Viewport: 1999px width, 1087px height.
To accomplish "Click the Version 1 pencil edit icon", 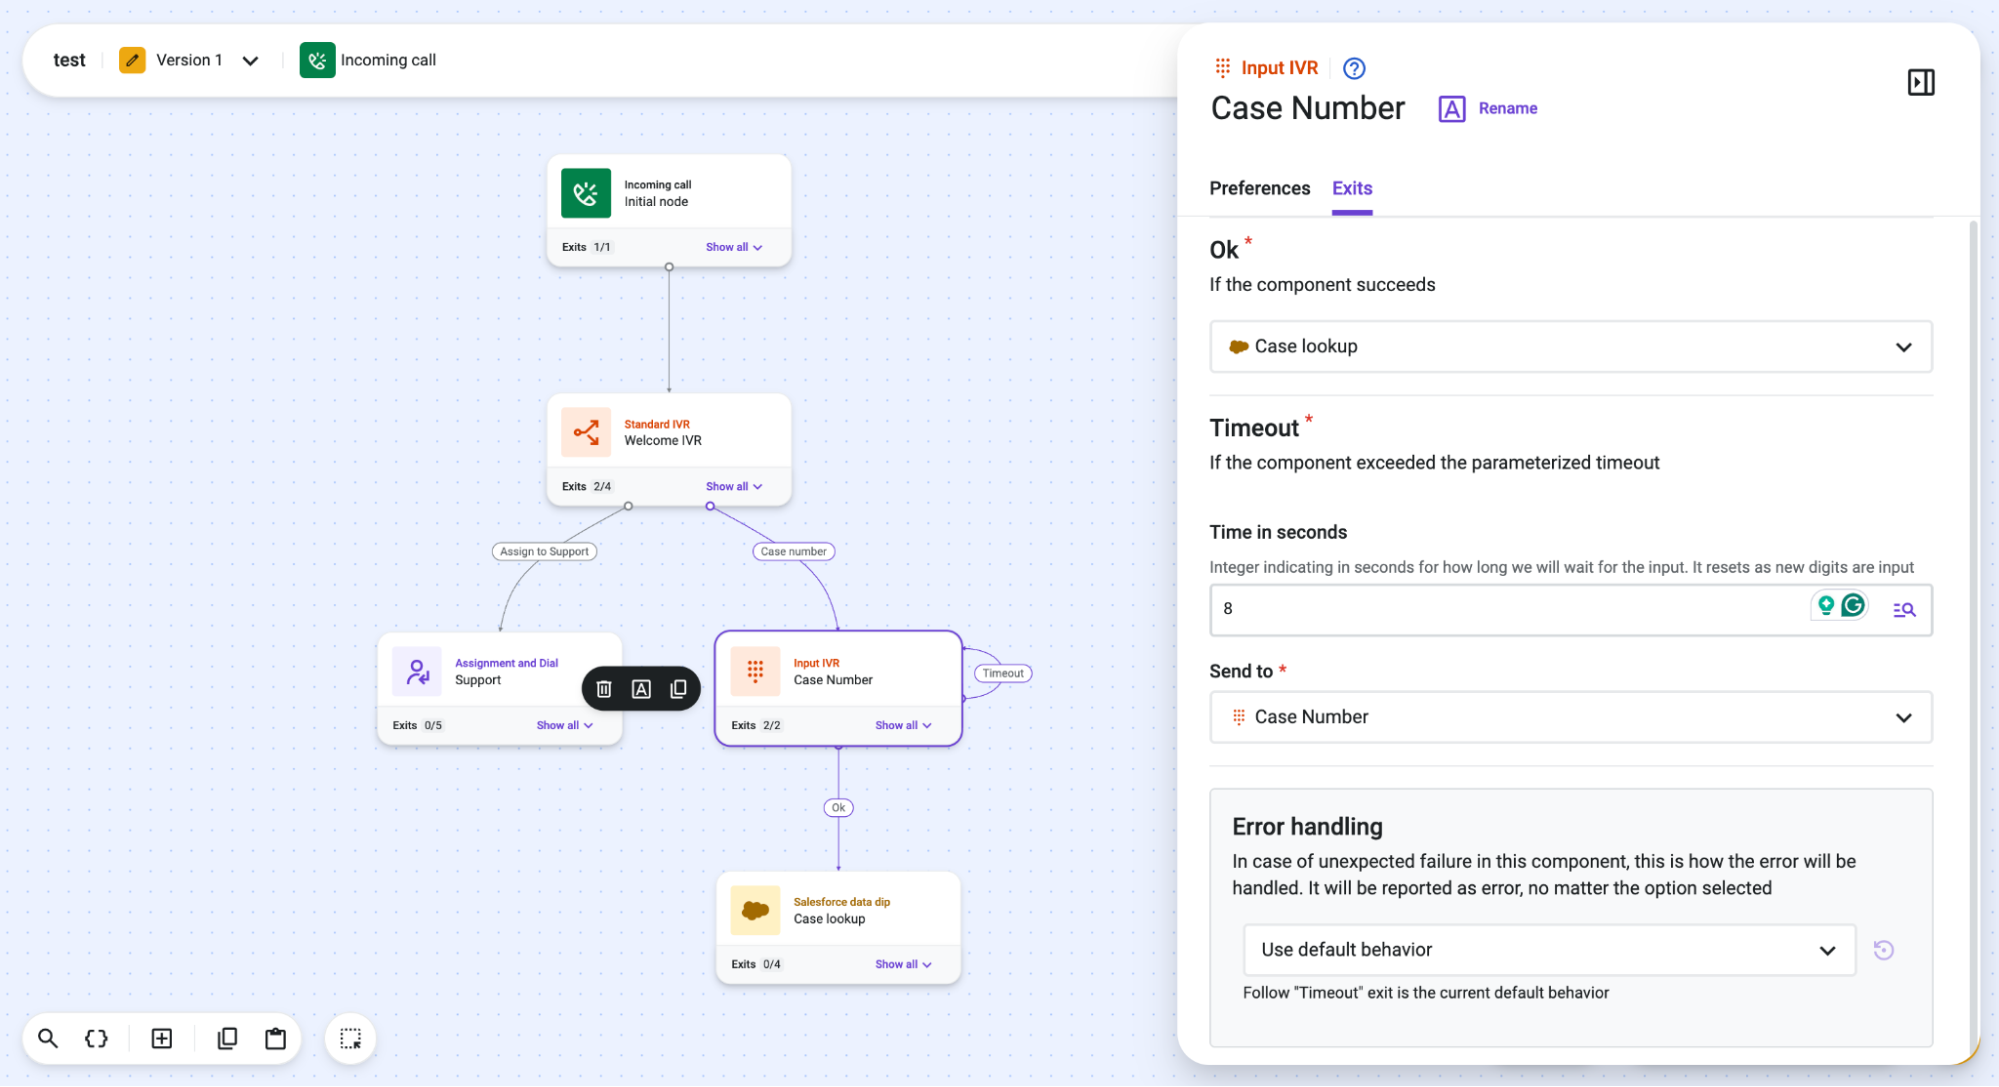I will tap(132, 60).
